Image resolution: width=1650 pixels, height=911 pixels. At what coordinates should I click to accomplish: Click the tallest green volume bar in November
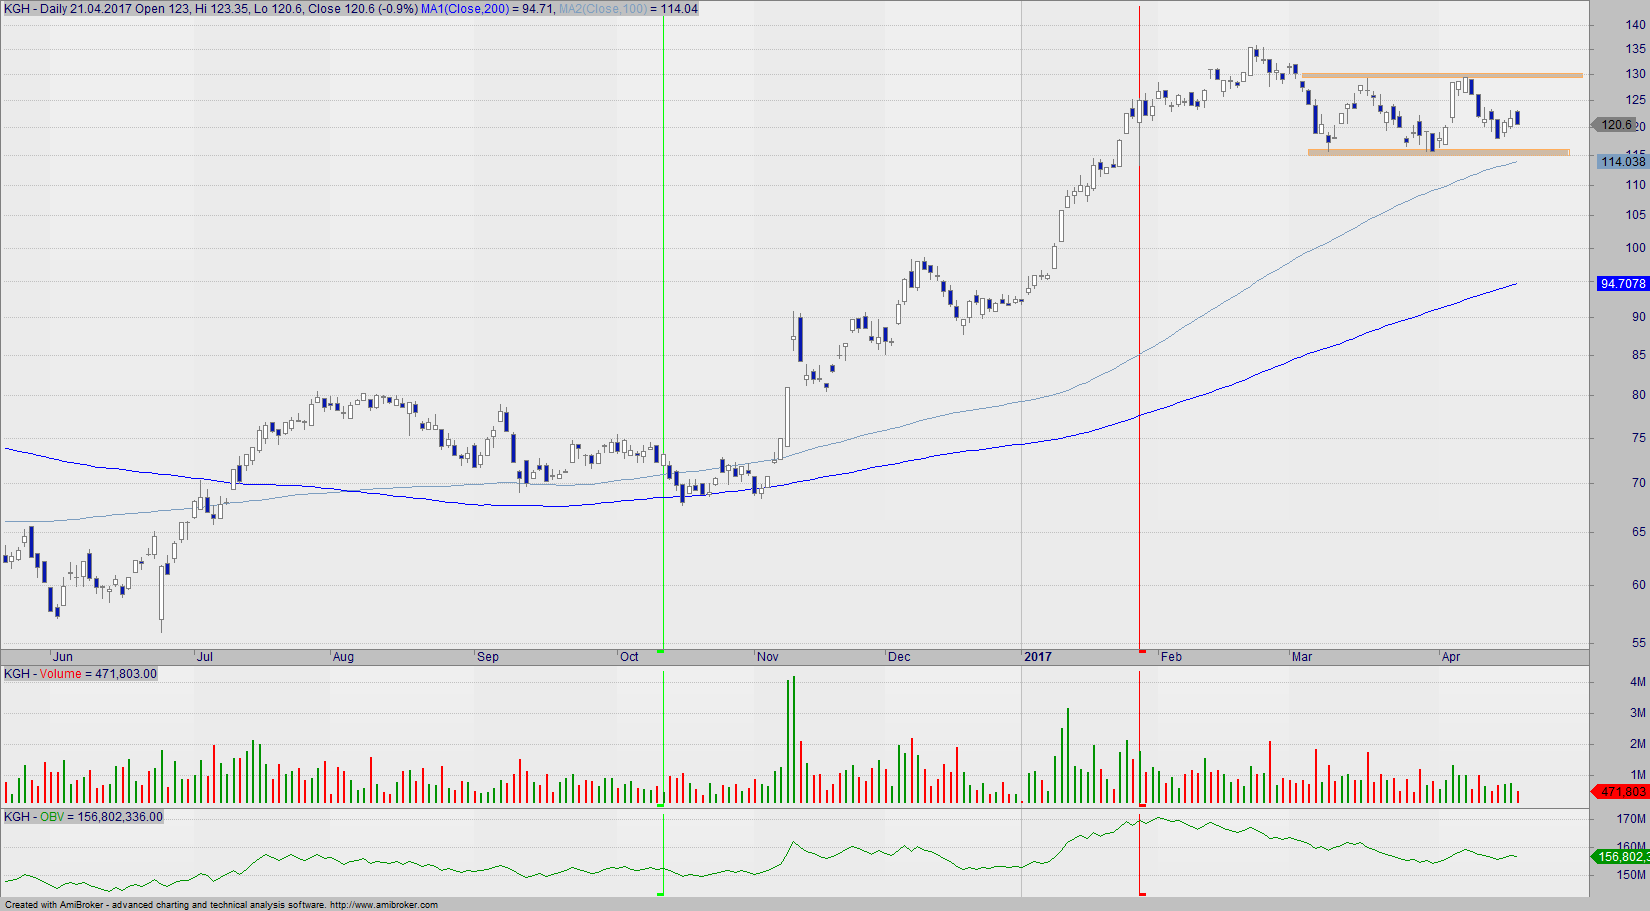pos(794,740)
